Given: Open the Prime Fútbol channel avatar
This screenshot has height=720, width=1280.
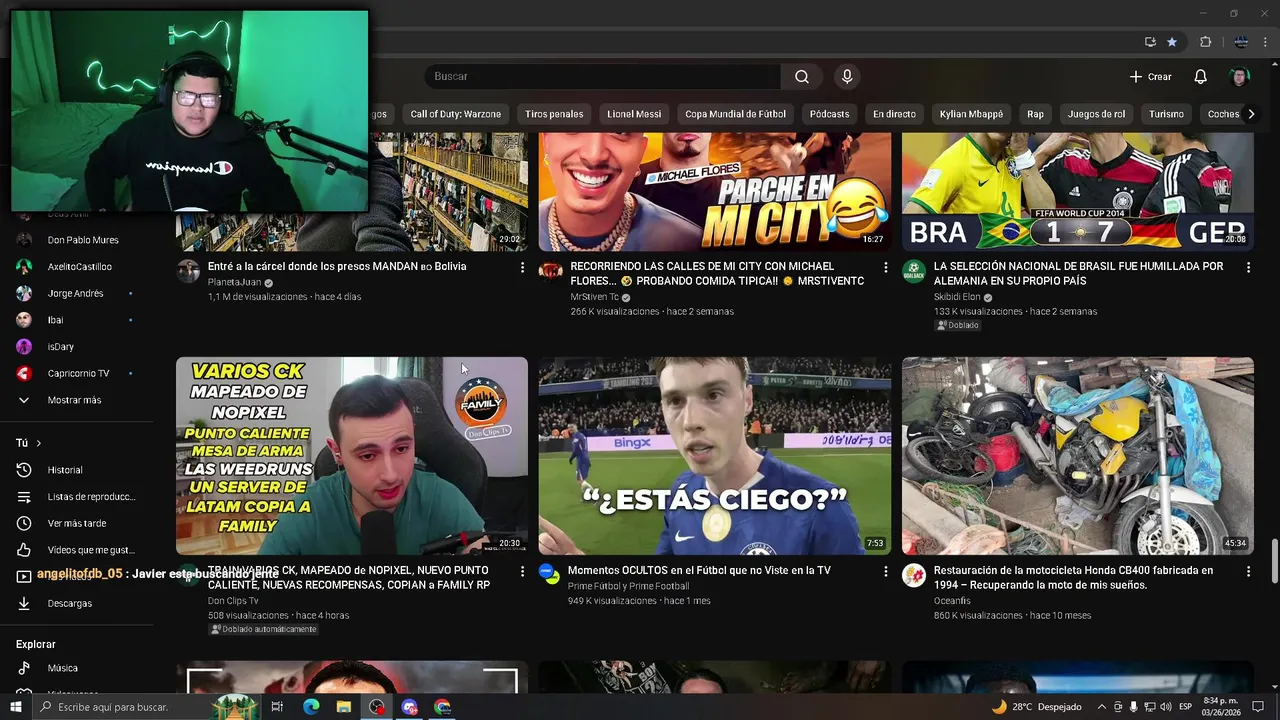Looking at the screenshot, I should pyautogui.click(x=551, y=575).
